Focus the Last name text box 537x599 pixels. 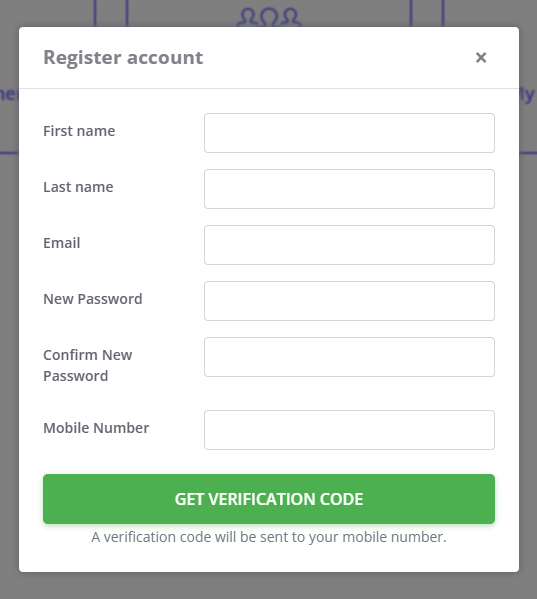(349, 189)
